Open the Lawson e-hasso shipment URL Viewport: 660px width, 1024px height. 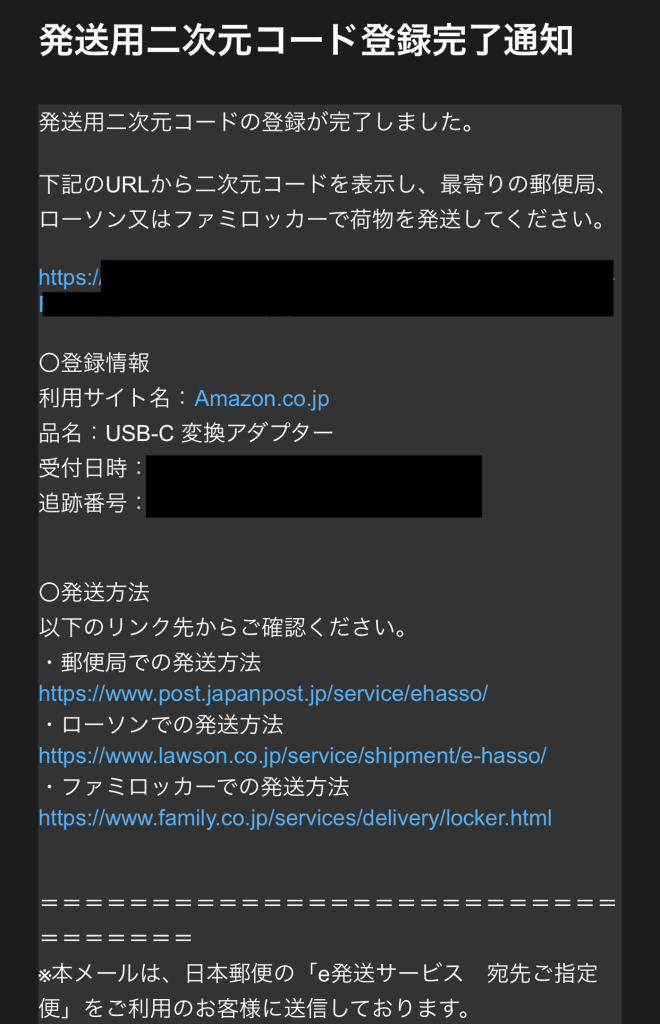(x=292, y=756)
